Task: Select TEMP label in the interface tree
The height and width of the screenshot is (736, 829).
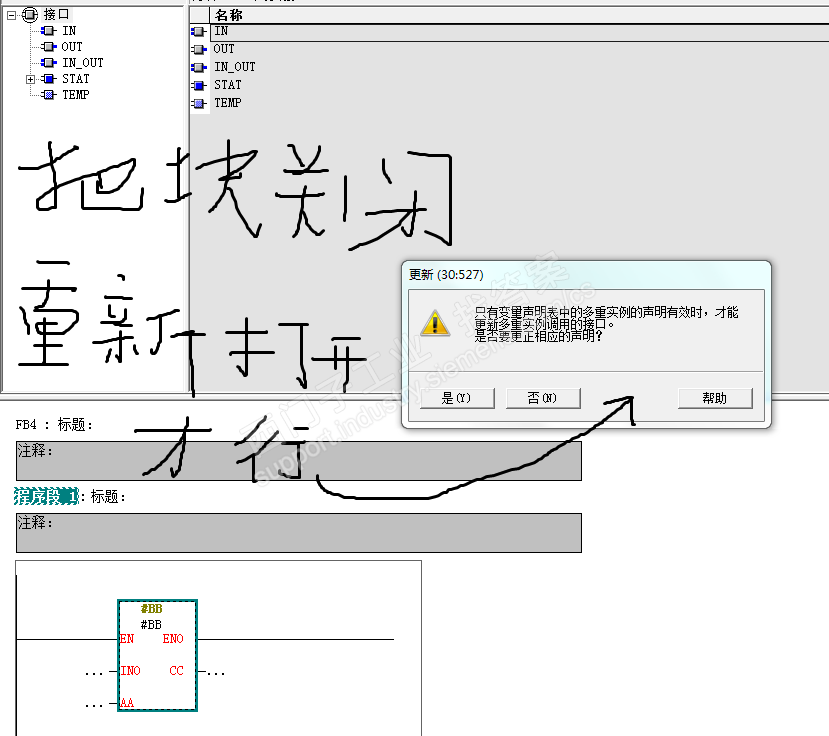Action: 76,95
